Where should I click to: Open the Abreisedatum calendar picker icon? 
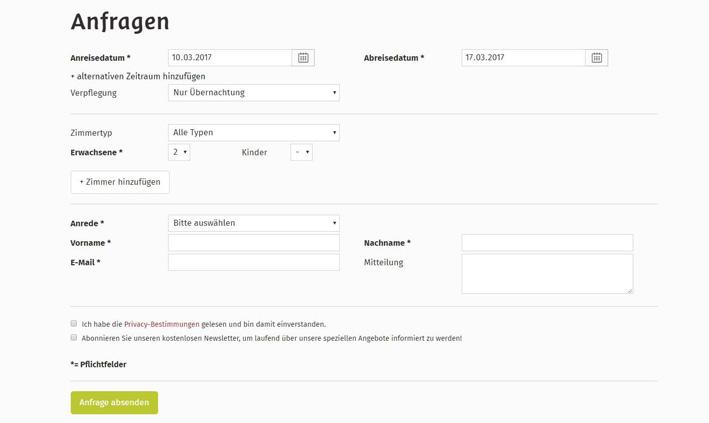click(596, 57)
